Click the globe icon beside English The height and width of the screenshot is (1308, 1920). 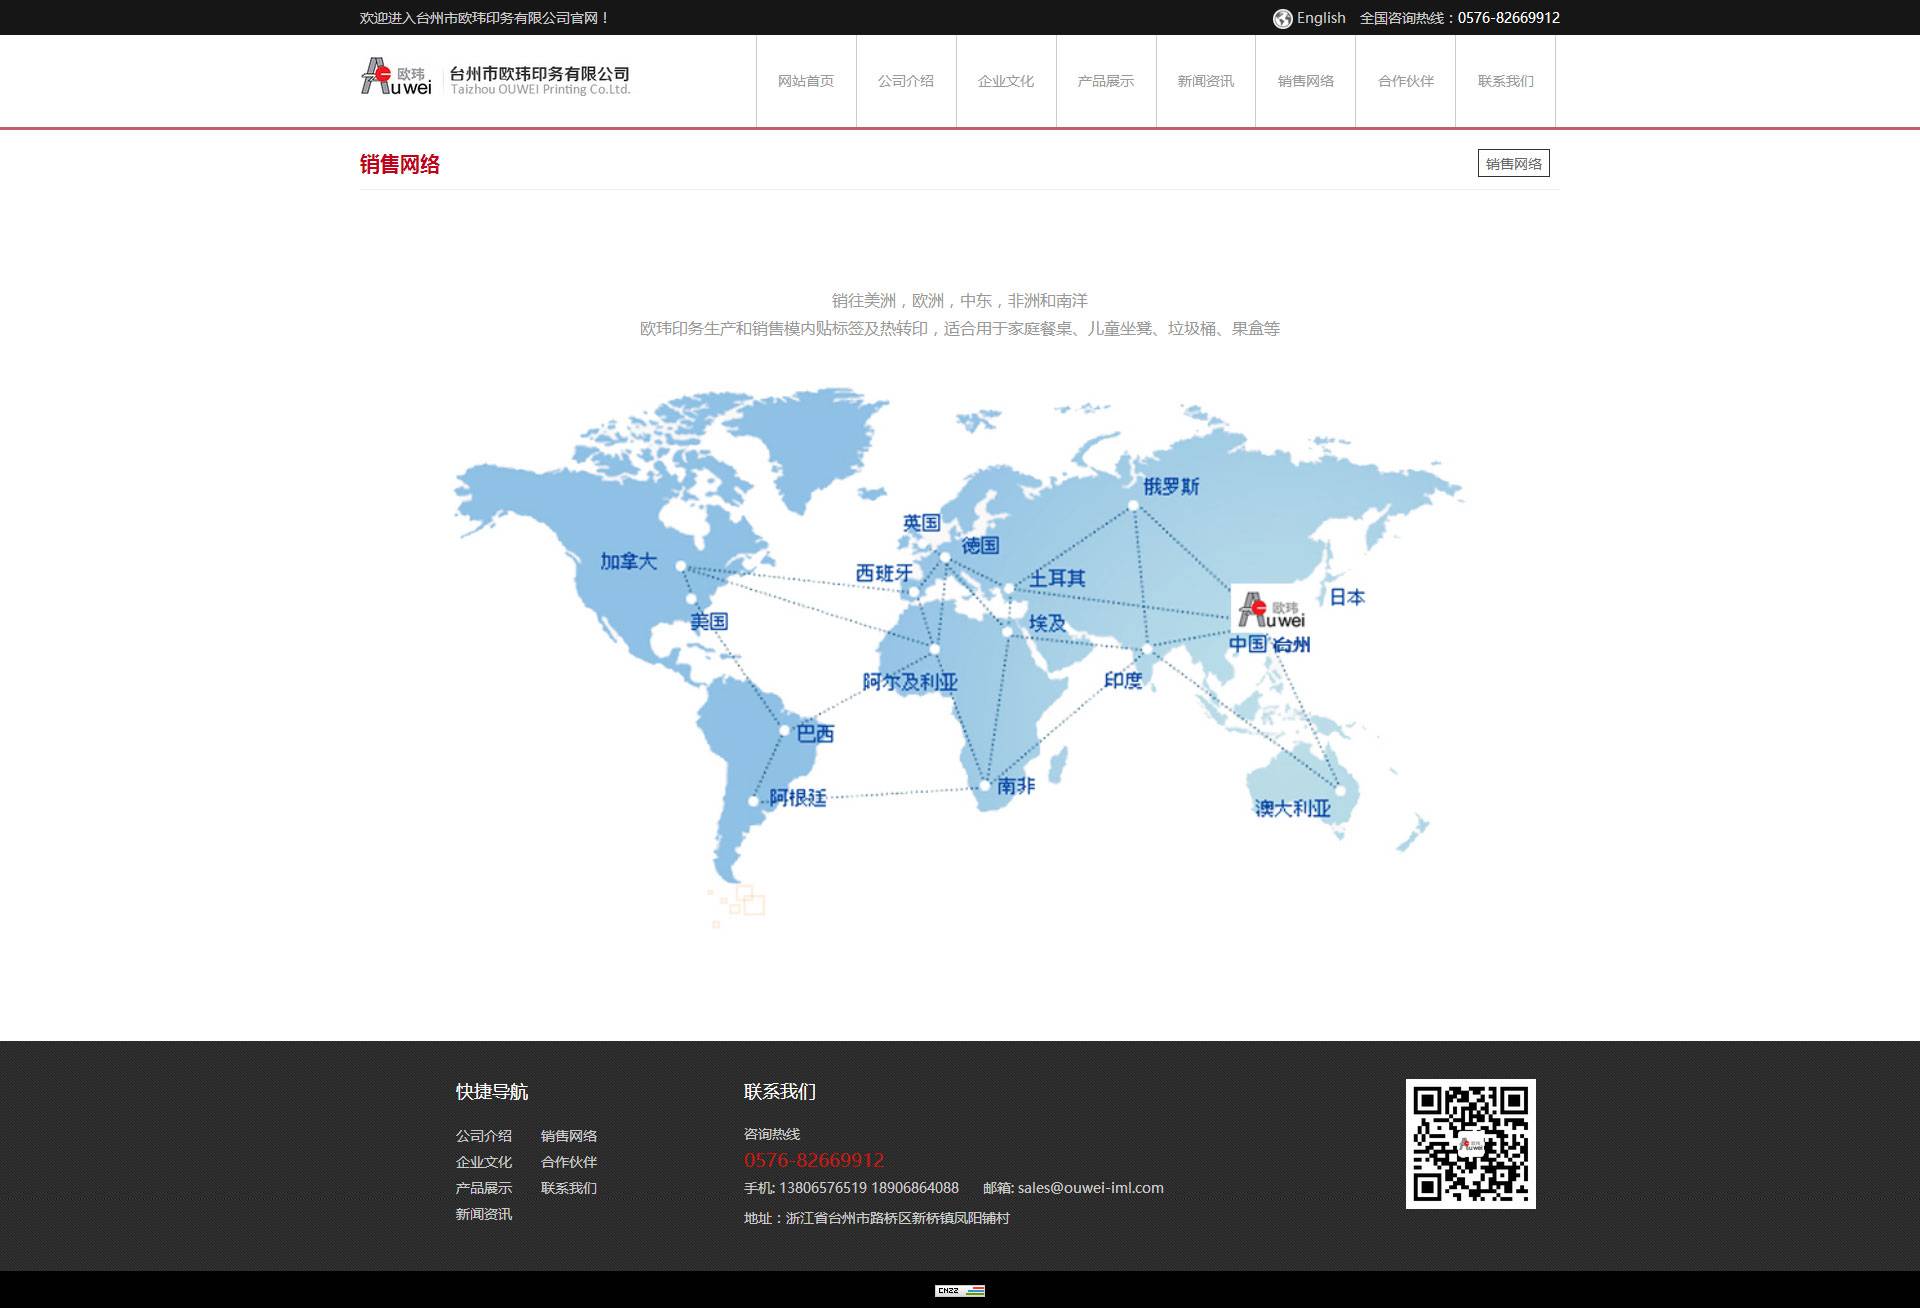[x=1282, y=19]
